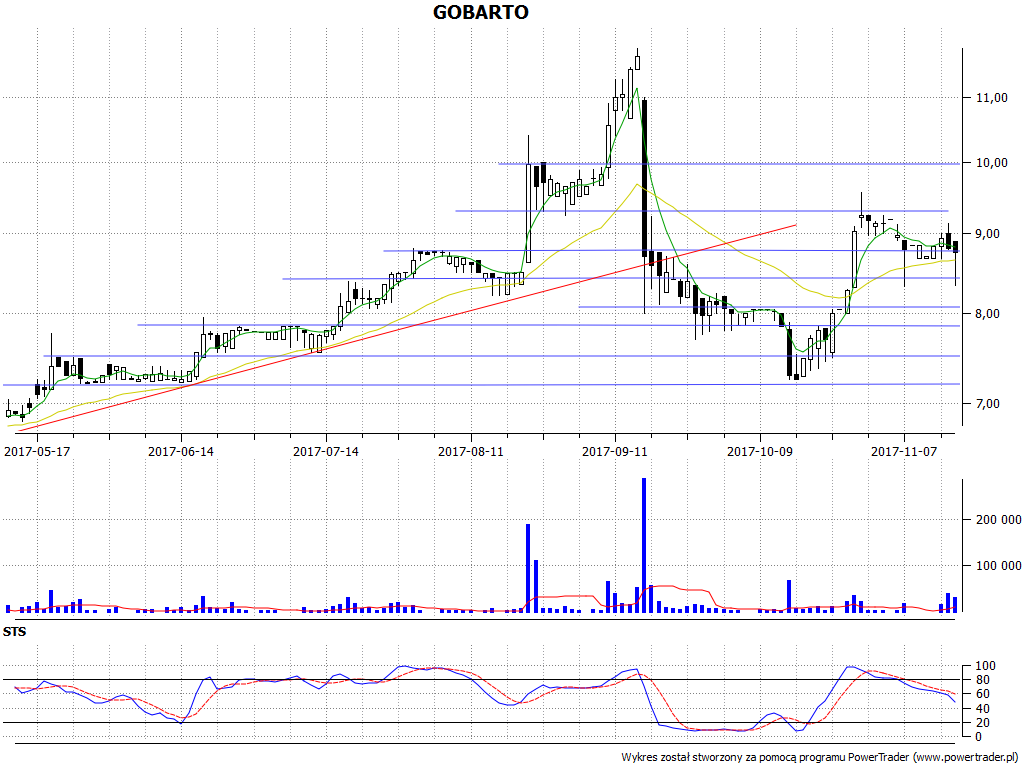Select the 2017-09-11 date label
Image resolution: width=1024 pixels, height=768 pixels.
615,451
